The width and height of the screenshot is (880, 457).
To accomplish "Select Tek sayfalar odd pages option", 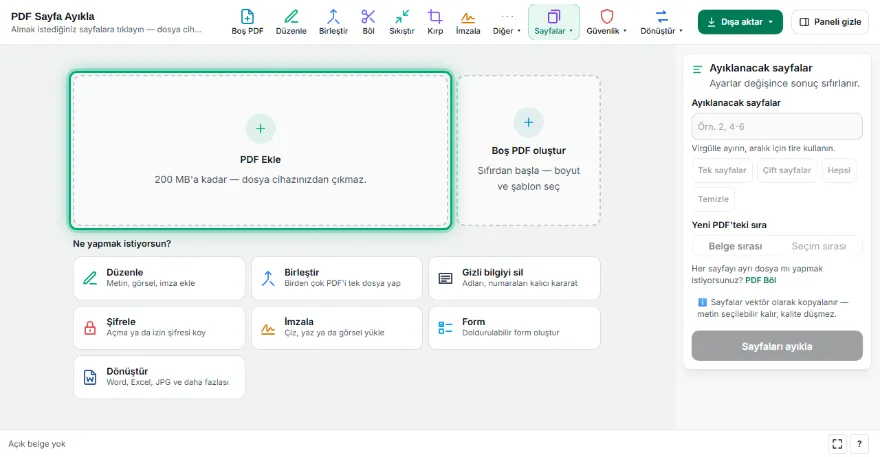I will [x=722, y=170].
